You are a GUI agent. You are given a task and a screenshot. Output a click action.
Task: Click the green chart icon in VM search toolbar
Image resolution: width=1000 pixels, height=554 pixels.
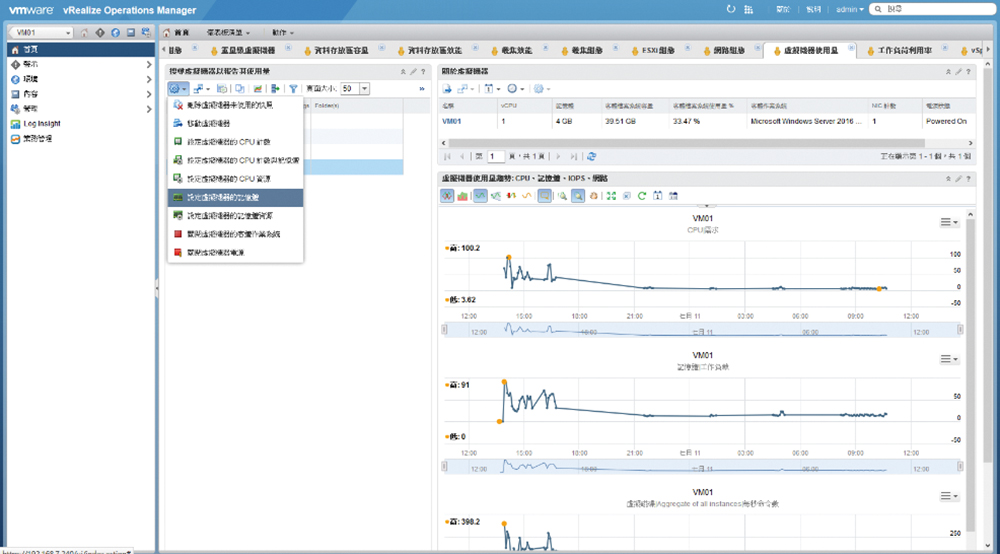258,89
